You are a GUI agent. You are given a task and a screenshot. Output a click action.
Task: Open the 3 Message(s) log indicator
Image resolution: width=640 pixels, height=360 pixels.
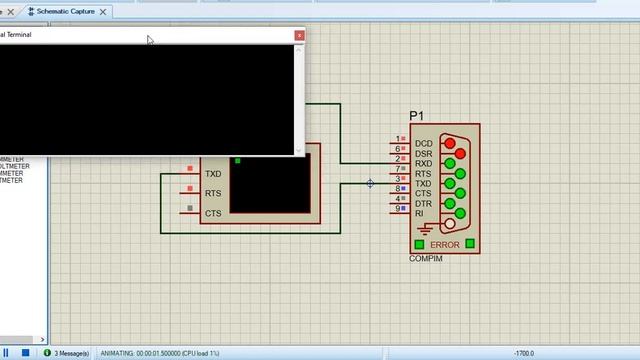pos(67,353)
